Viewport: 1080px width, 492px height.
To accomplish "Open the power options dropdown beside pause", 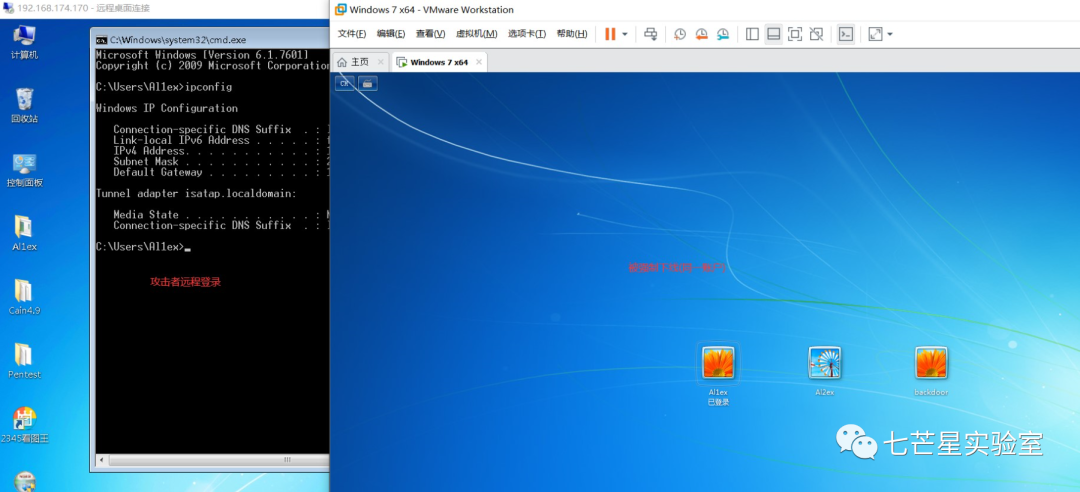I will click(x=625, y=34).
